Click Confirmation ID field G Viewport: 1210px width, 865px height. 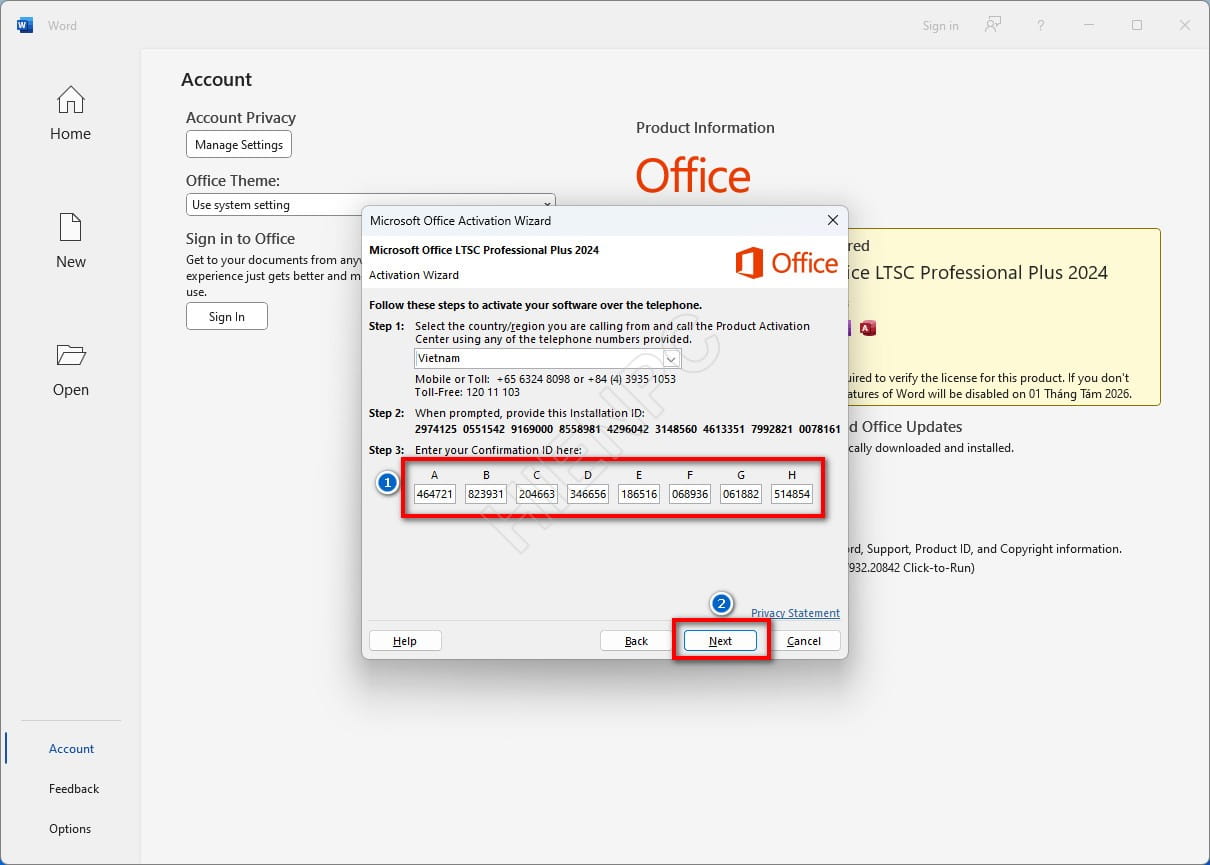coord(741,494)
